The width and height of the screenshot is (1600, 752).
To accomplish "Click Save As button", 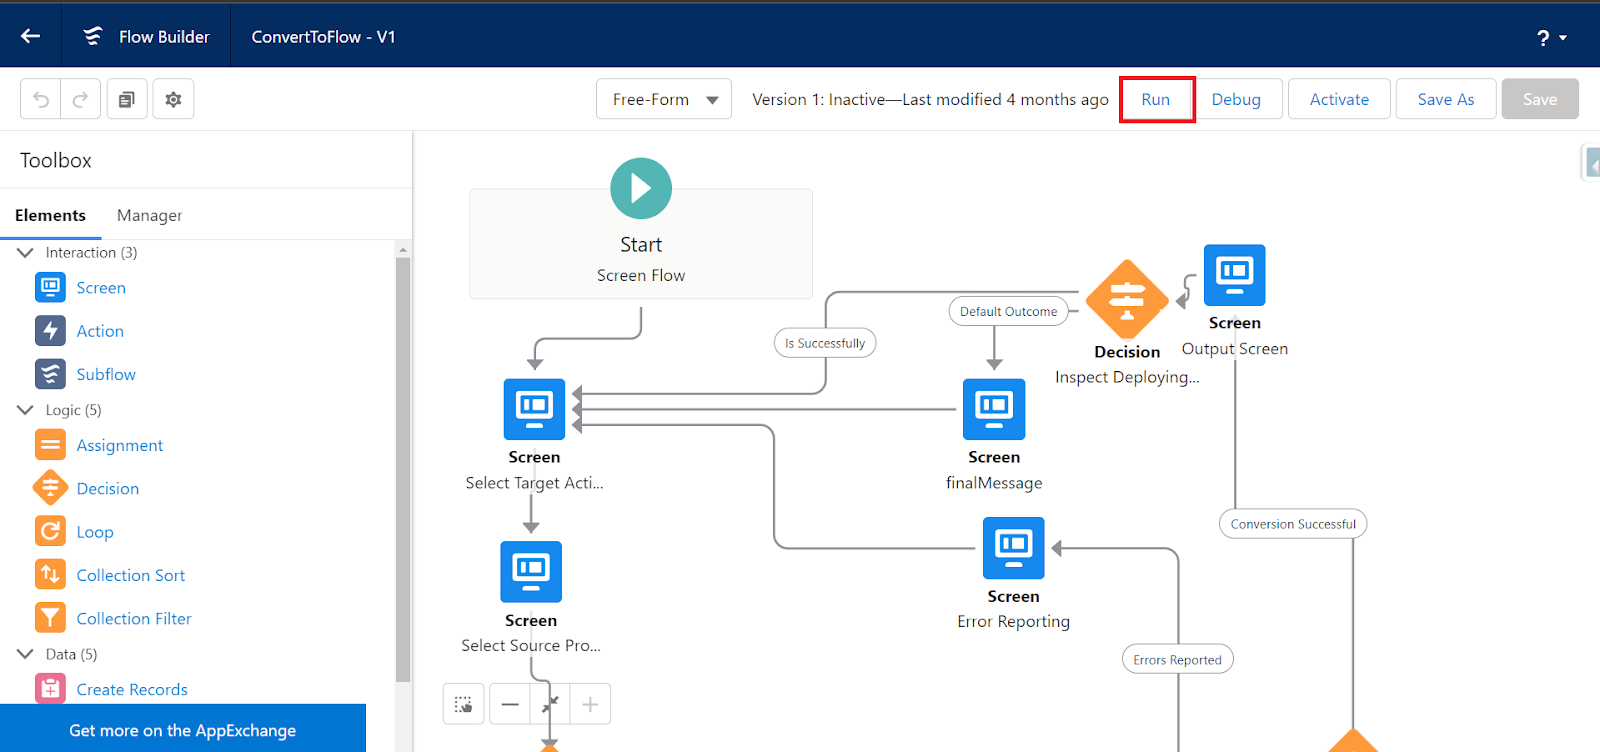I will click(1446, 99).
